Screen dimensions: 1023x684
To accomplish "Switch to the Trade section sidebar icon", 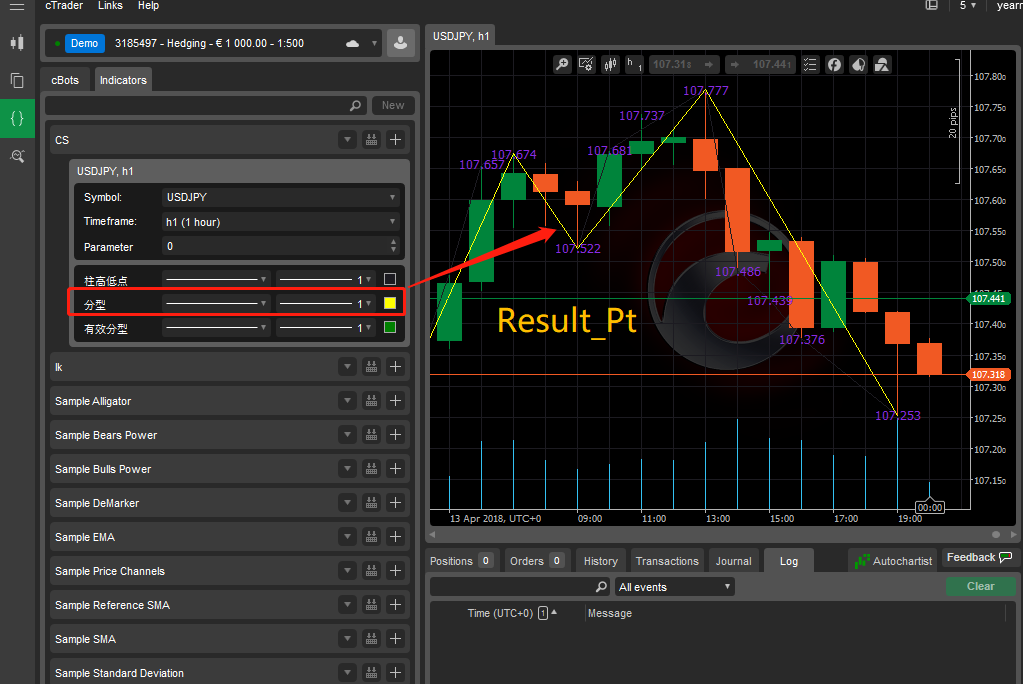I will [17, 43].
